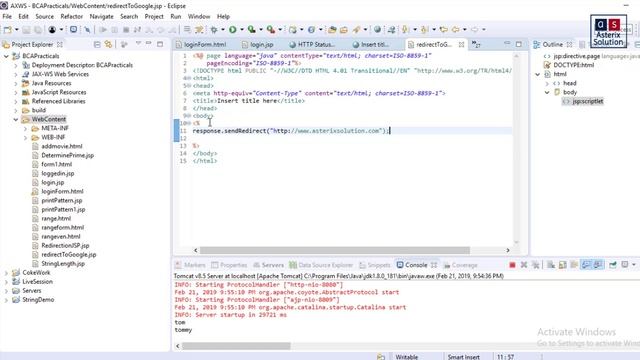The image size is (640, 360).
Task: Switch to loginForm.html editor tab
Action: click(x=201, y=44)
